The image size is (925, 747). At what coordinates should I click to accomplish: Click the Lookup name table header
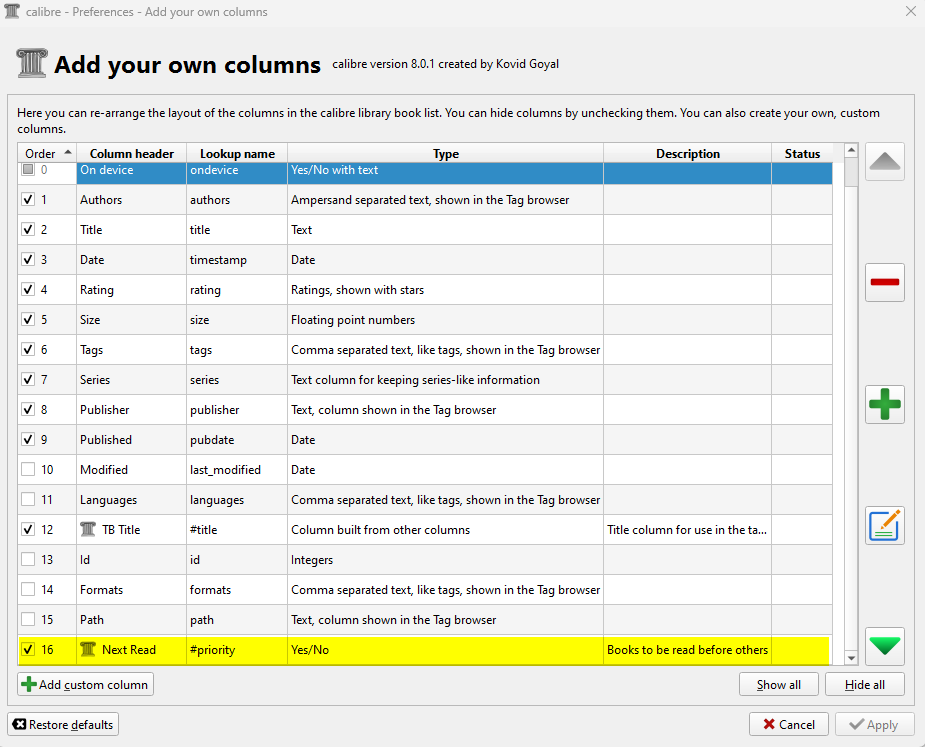pyautogui.click(x=237, y=153)
